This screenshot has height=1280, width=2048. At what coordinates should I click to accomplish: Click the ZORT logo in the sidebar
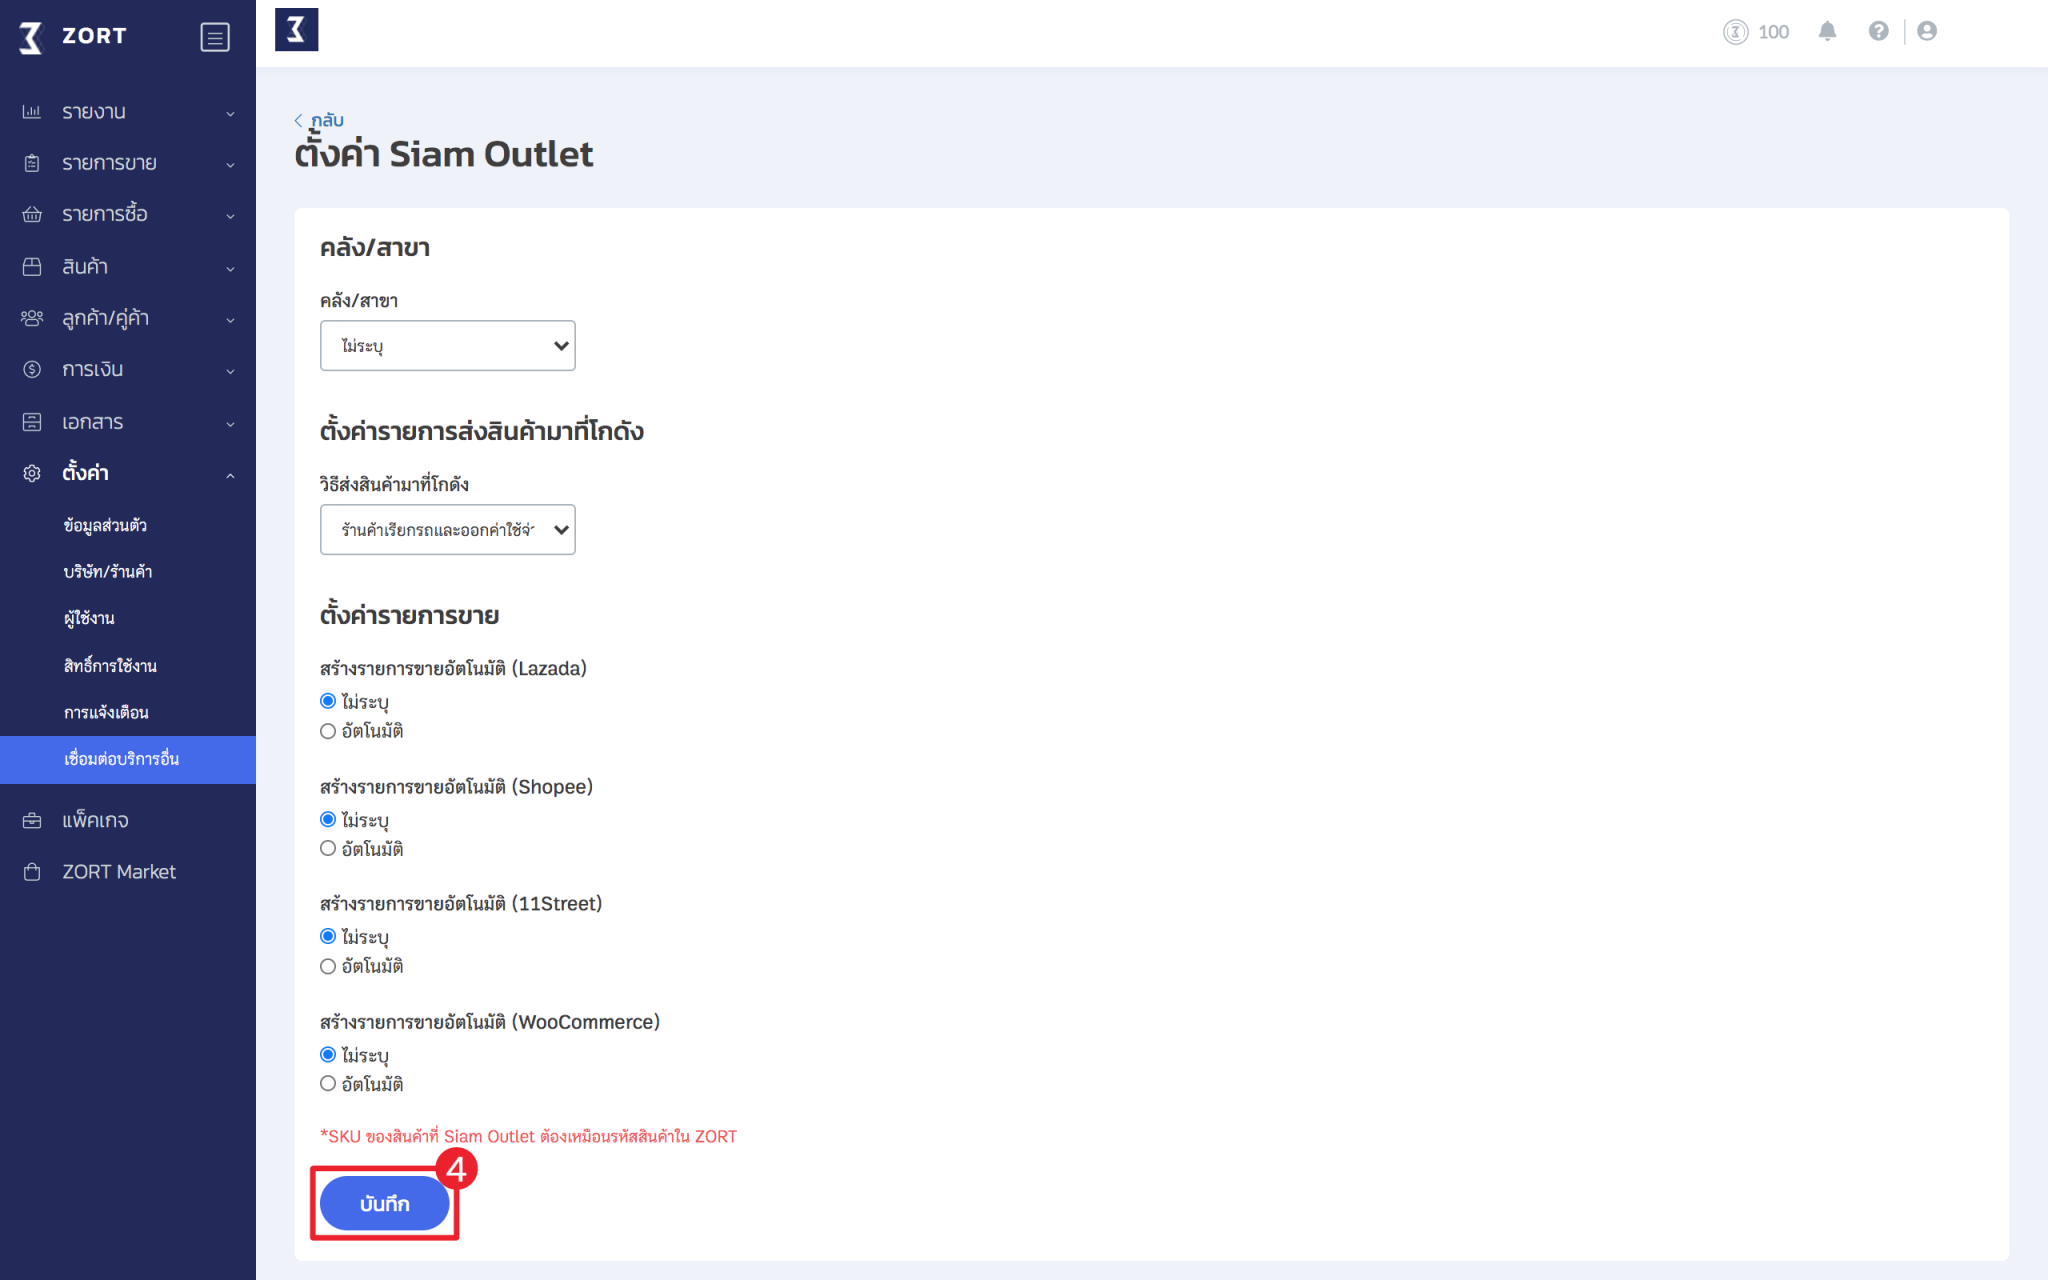click(x=73, y=37)
